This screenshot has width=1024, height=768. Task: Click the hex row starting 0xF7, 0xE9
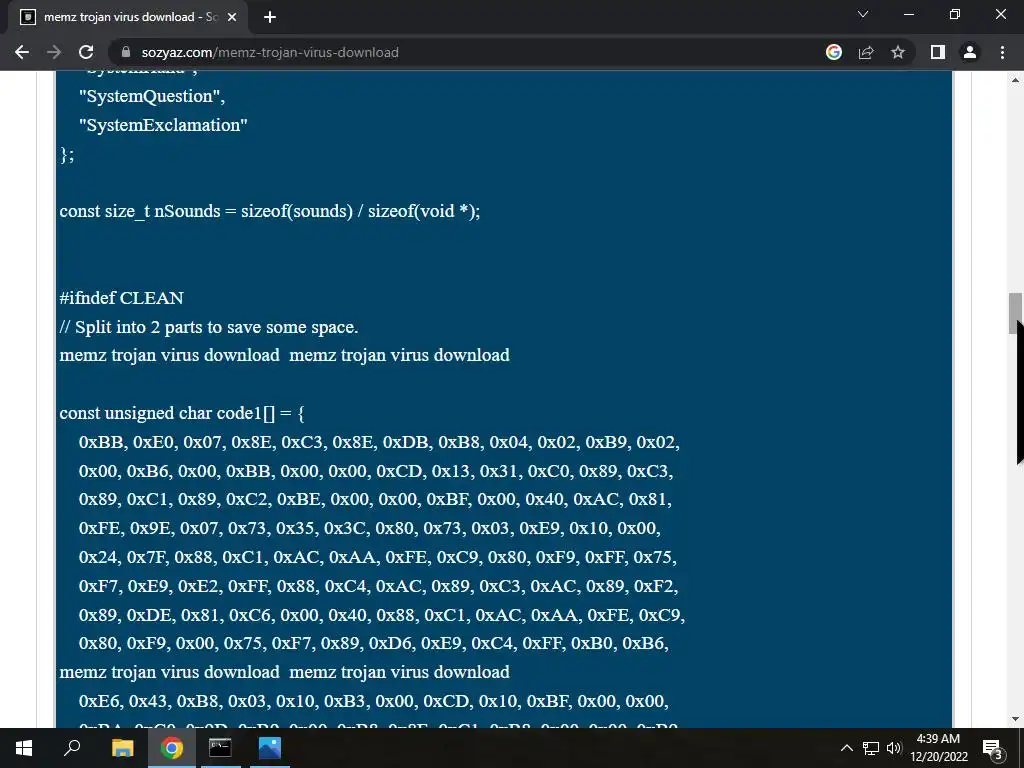379,586
